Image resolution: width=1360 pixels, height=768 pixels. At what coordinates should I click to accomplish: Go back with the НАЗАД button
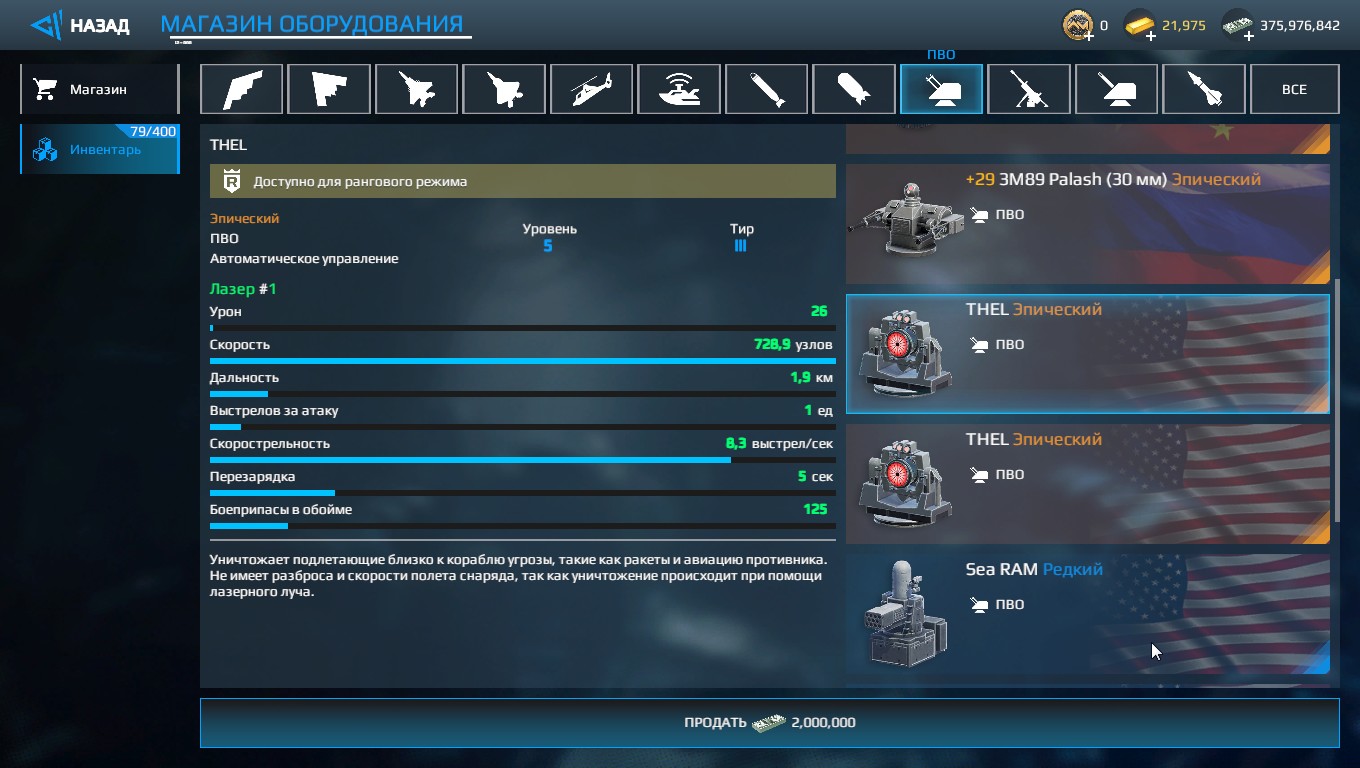point(80,25)
